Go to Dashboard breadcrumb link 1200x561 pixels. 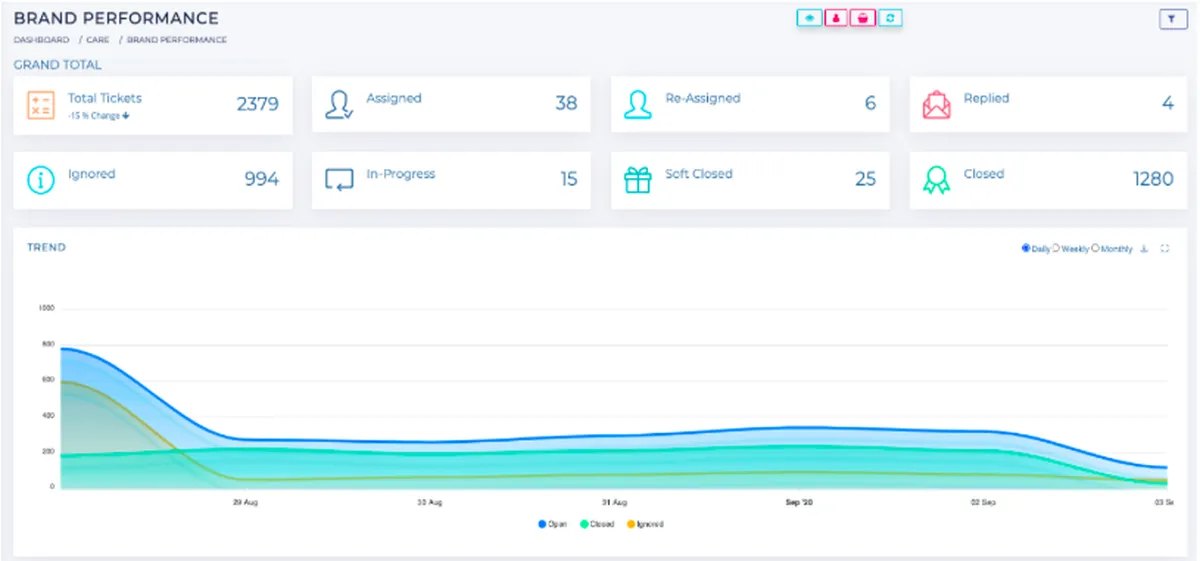[41, 40]
